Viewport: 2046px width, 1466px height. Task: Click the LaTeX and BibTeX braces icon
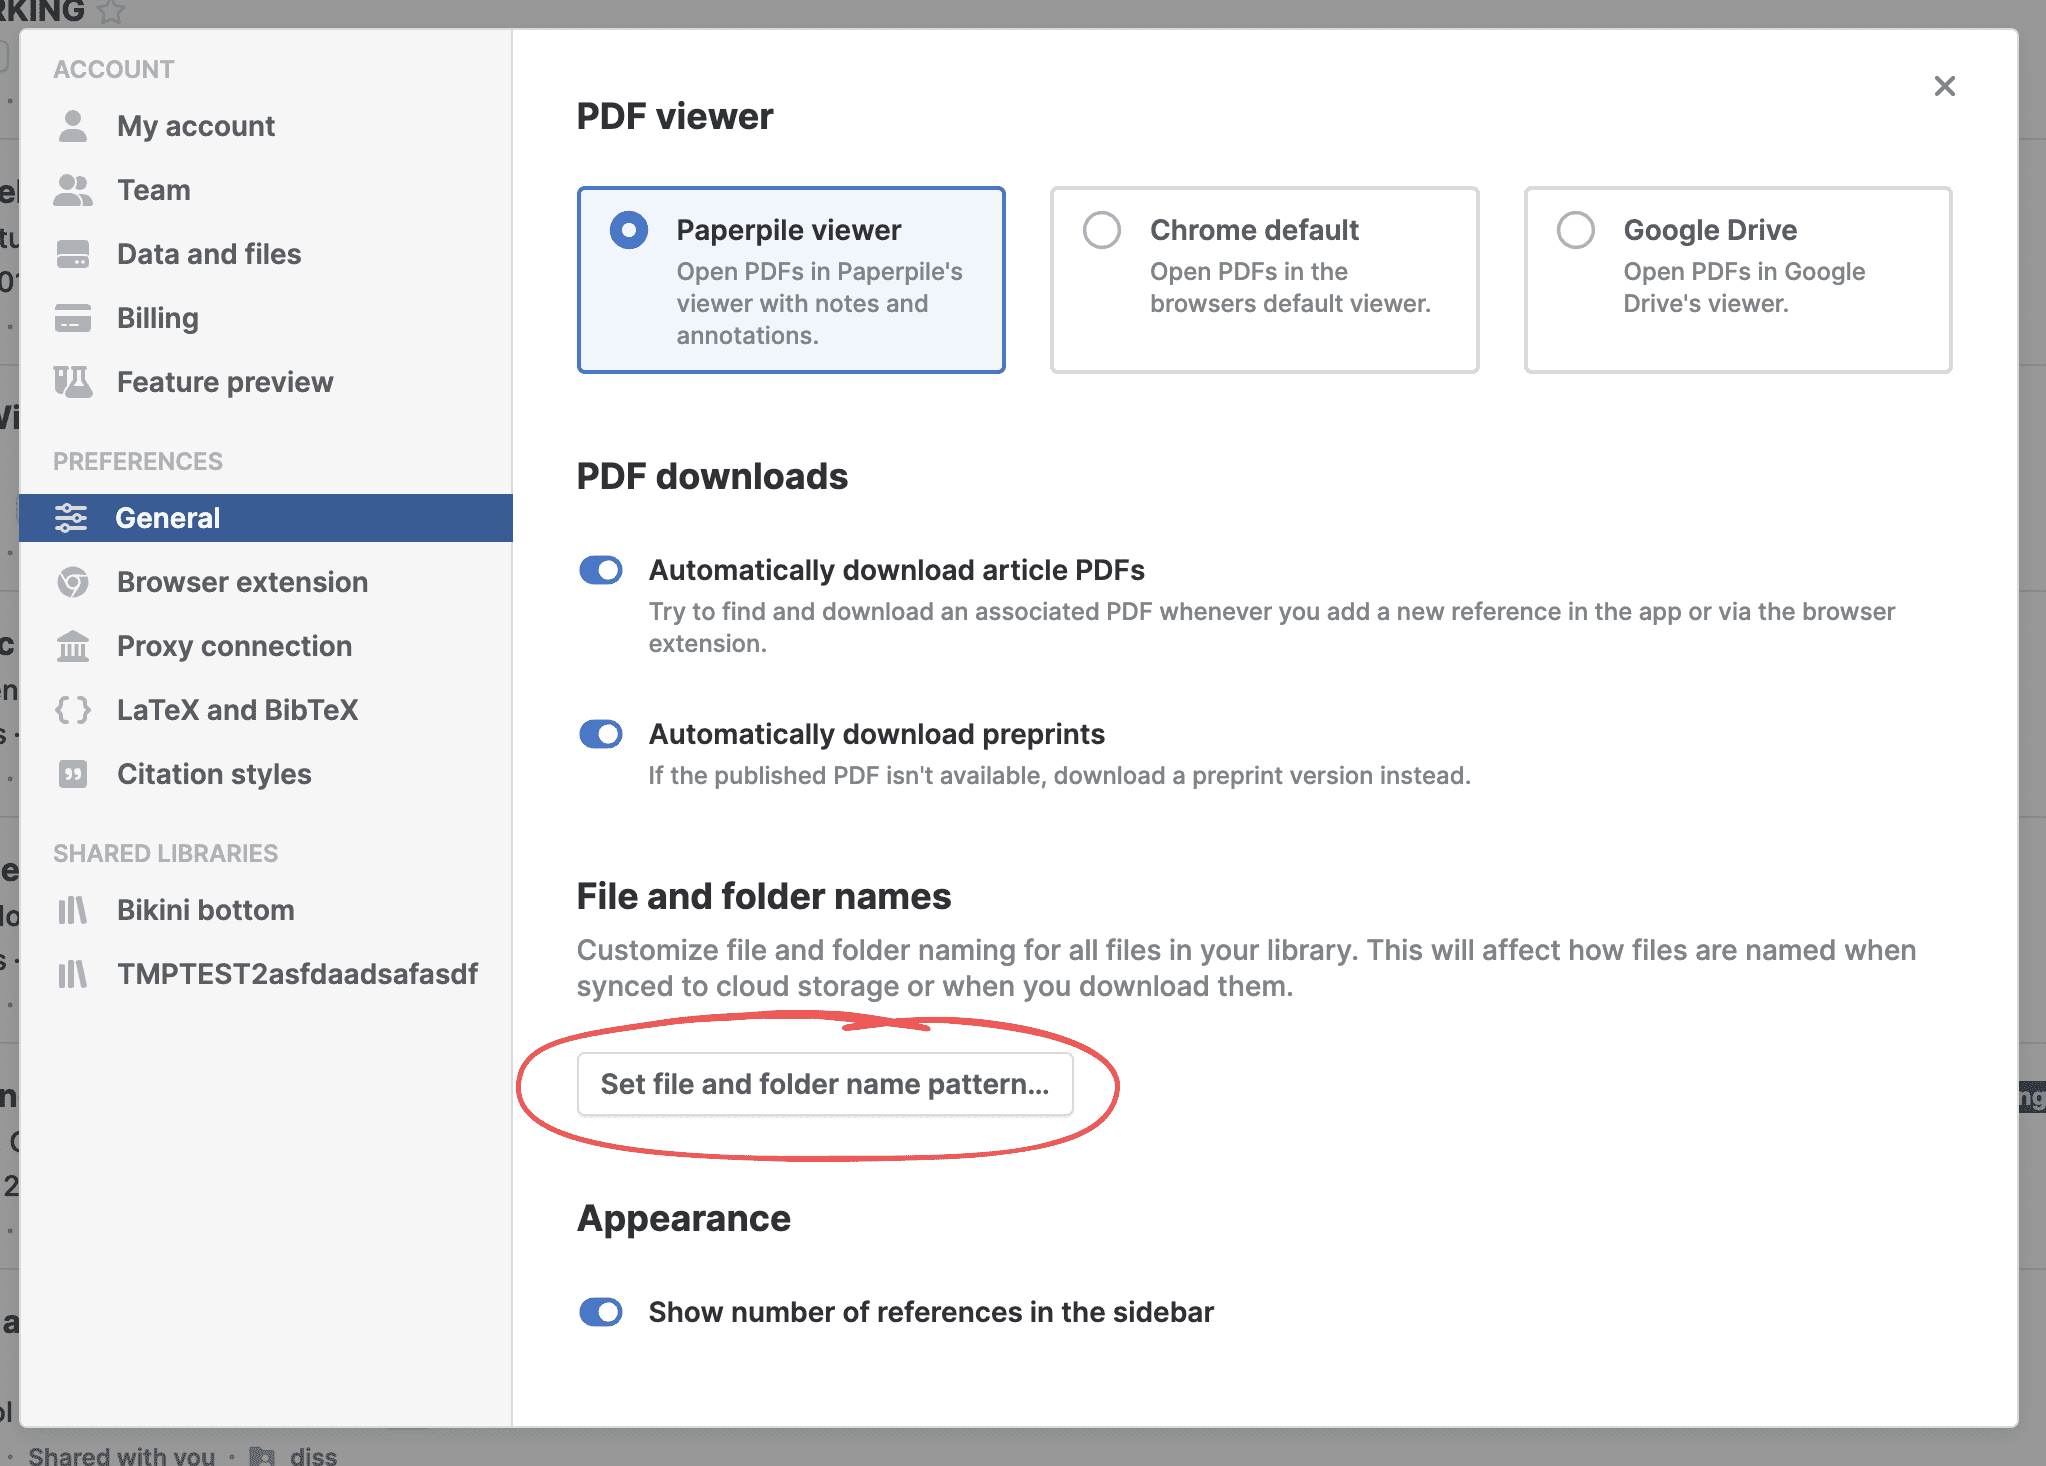[72, 710]
